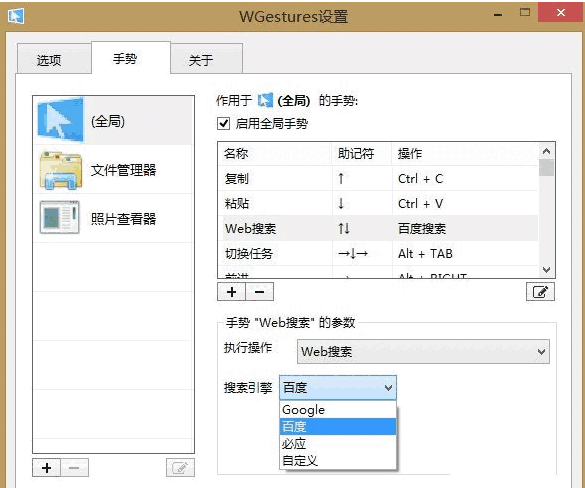Image resolution: width=585 pixels, height=488 pixels.
Task: Click the 名称 column header
Action: [275, 154]
